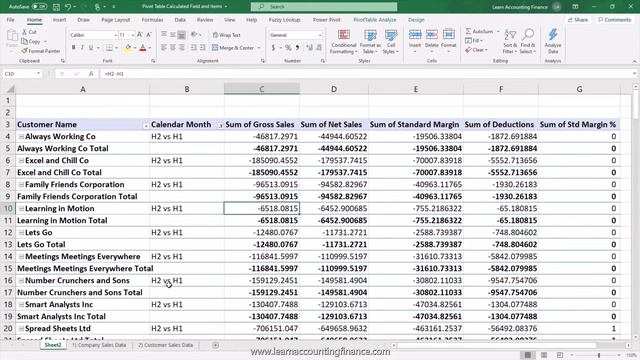Click the Name Box field
This screenshot has height=360, width=640.
(22, 74)
